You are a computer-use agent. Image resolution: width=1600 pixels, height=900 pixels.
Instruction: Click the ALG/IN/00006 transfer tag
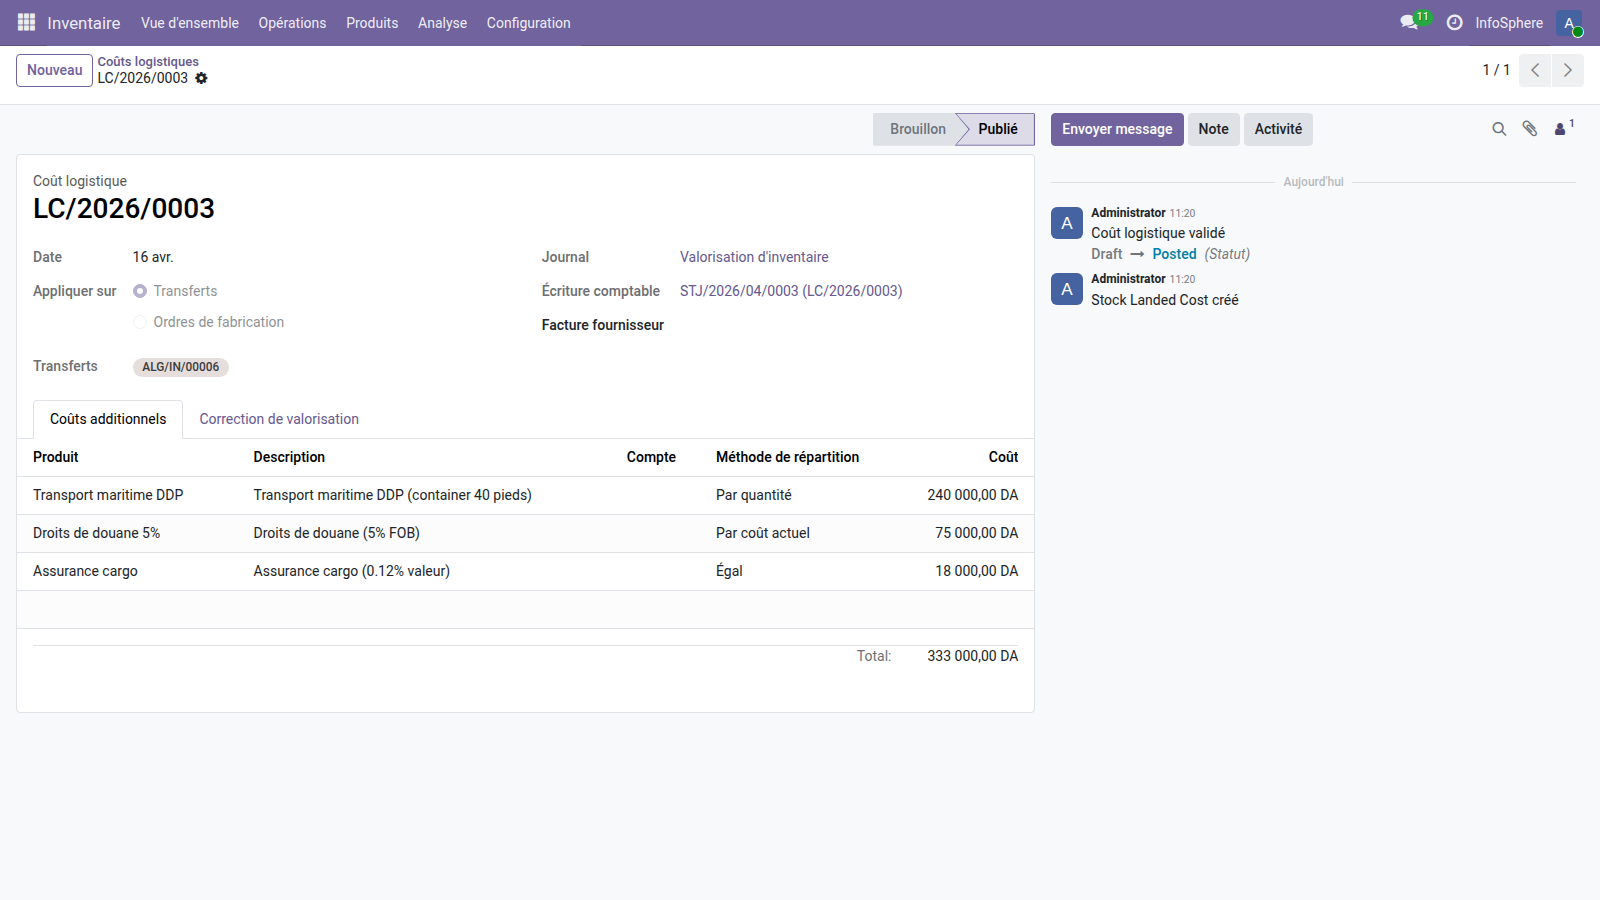click(181, 367)
